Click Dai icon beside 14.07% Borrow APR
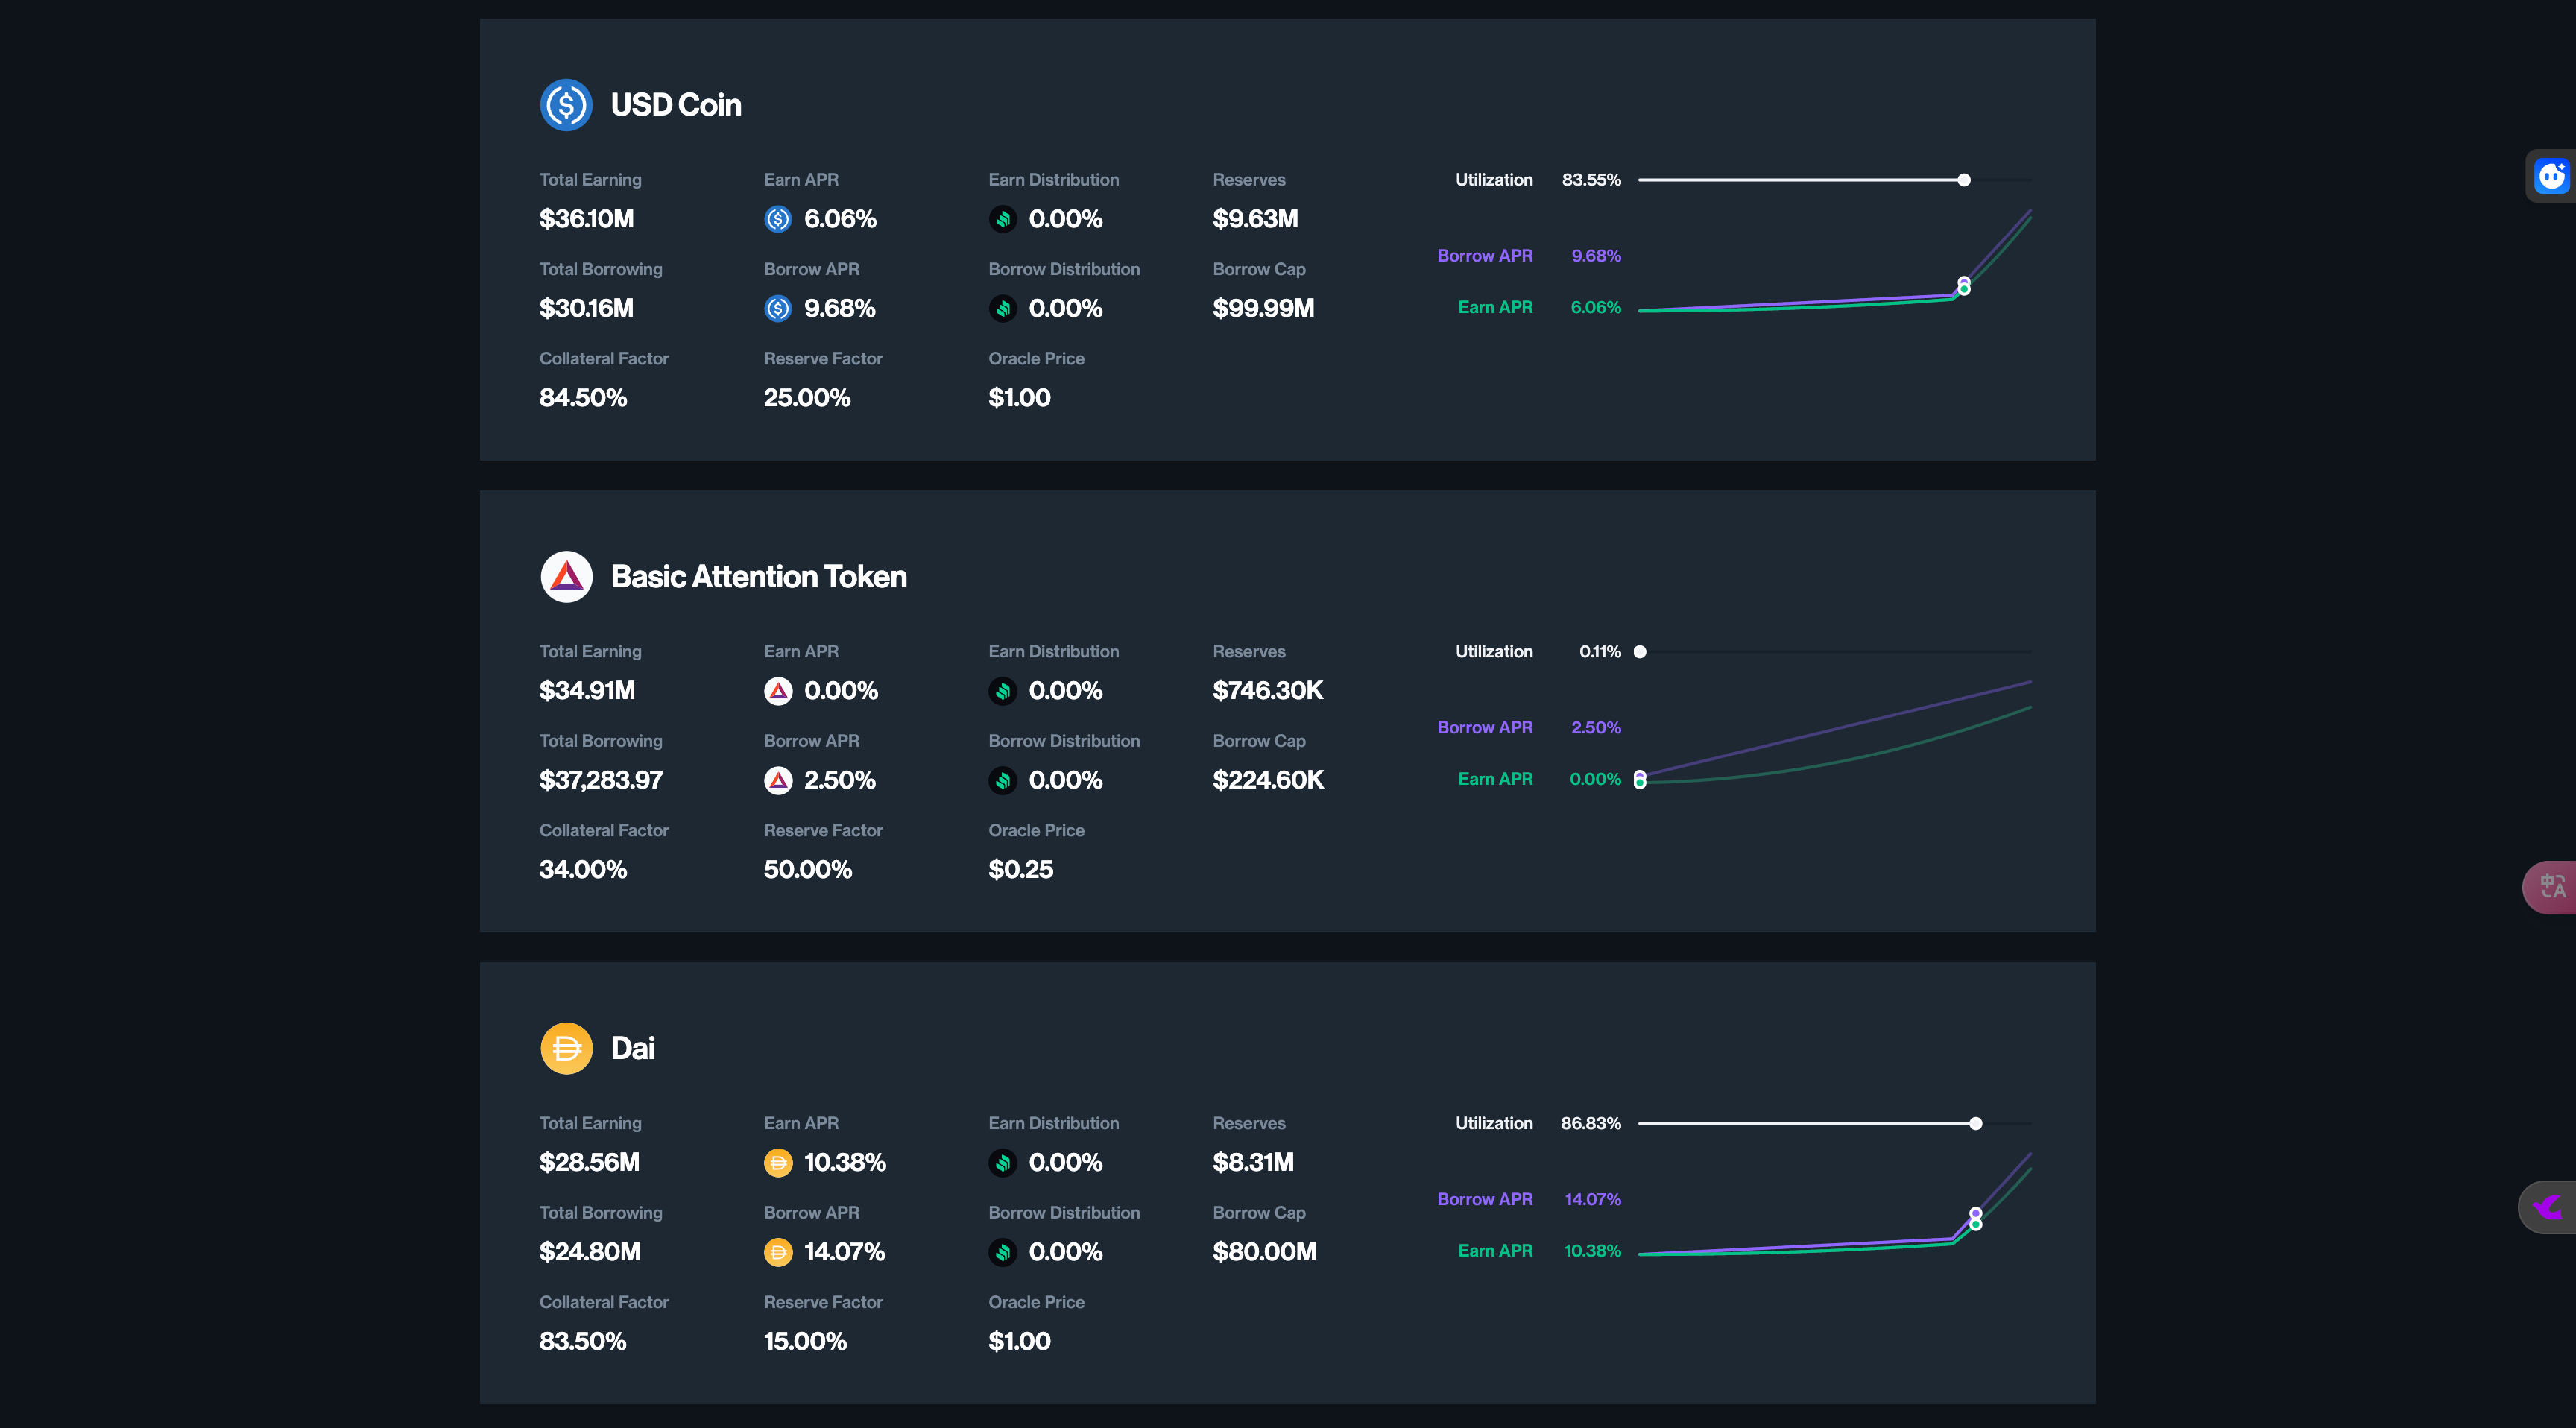The height and width of the screenshot is (1428, 2576). (x=778, y=1252)
